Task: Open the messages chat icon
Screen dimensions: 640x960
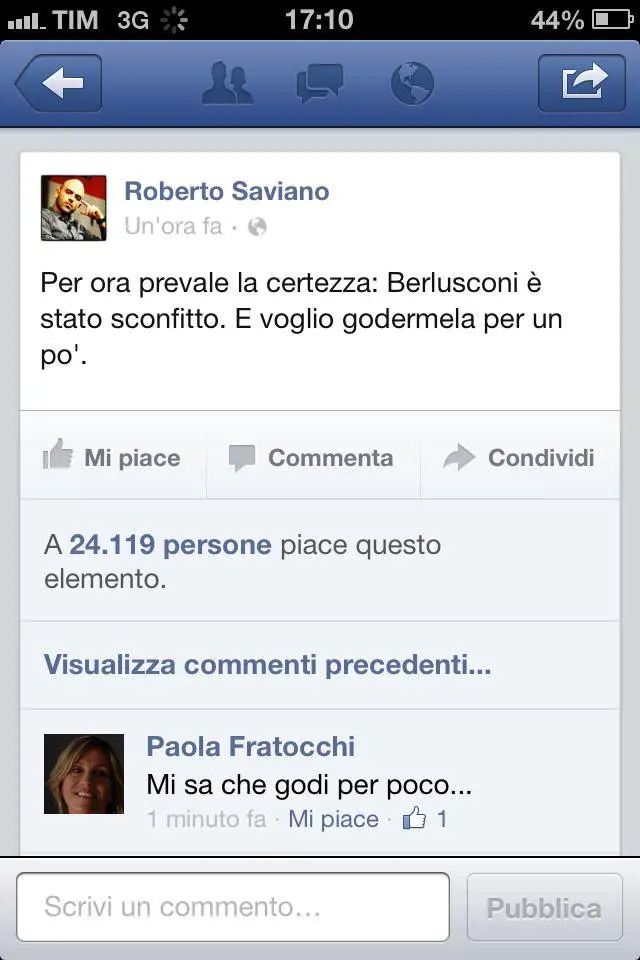Action: click(319, 83)
